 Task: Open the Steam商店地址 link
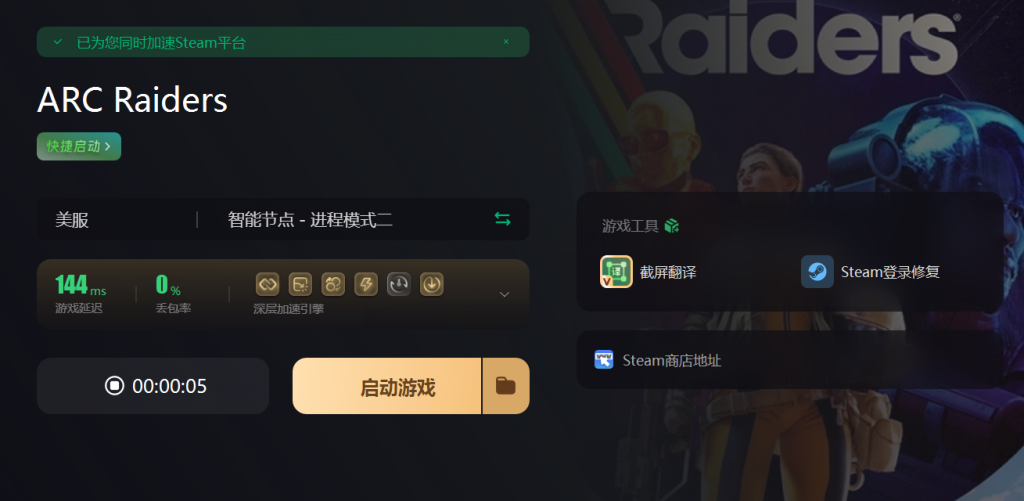671,361
